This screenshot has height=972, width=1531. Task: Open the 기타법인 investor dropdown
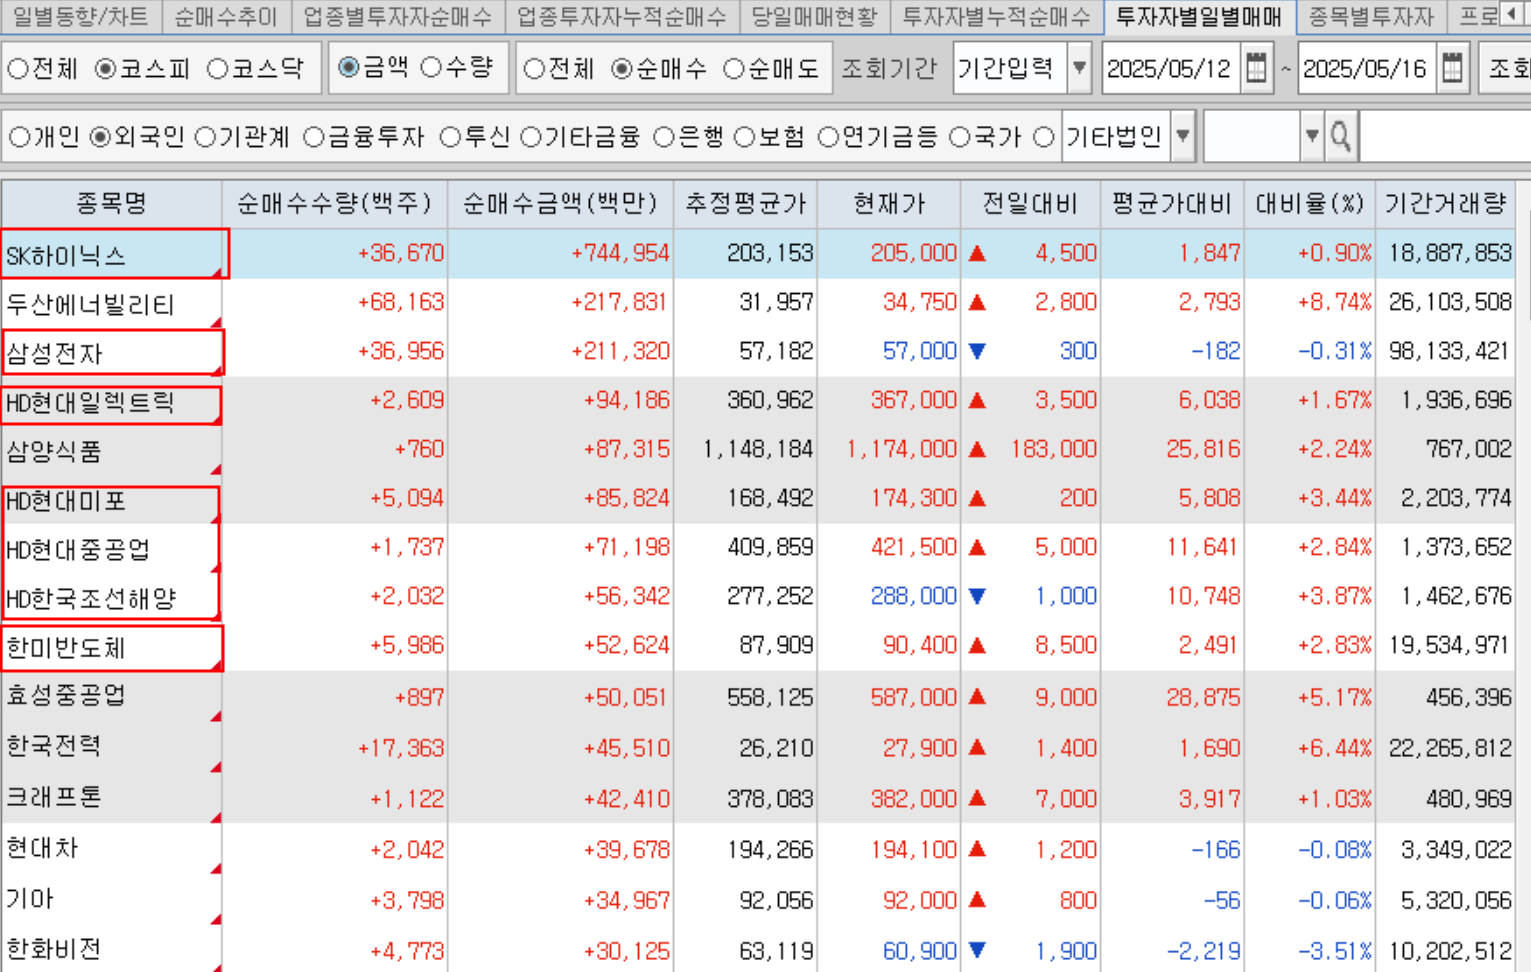(x=1183, y=137)
